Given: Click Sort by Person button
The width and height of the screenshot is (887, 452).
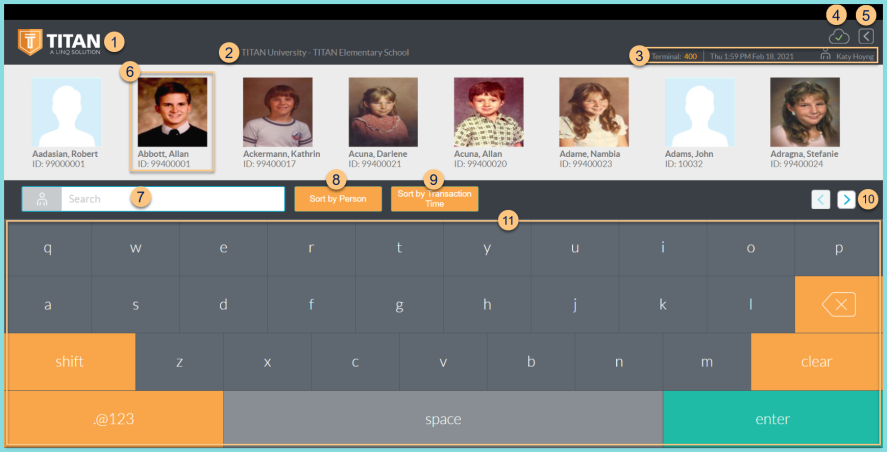Looking at the screenshot, I should point(338,199).
